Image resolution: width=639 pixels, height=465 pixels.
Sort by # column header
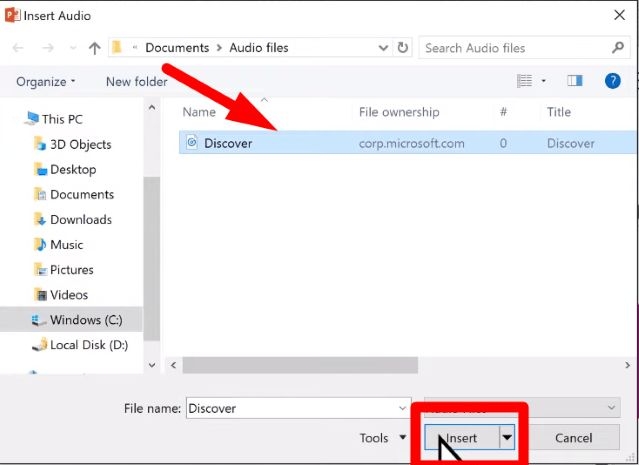503,112
